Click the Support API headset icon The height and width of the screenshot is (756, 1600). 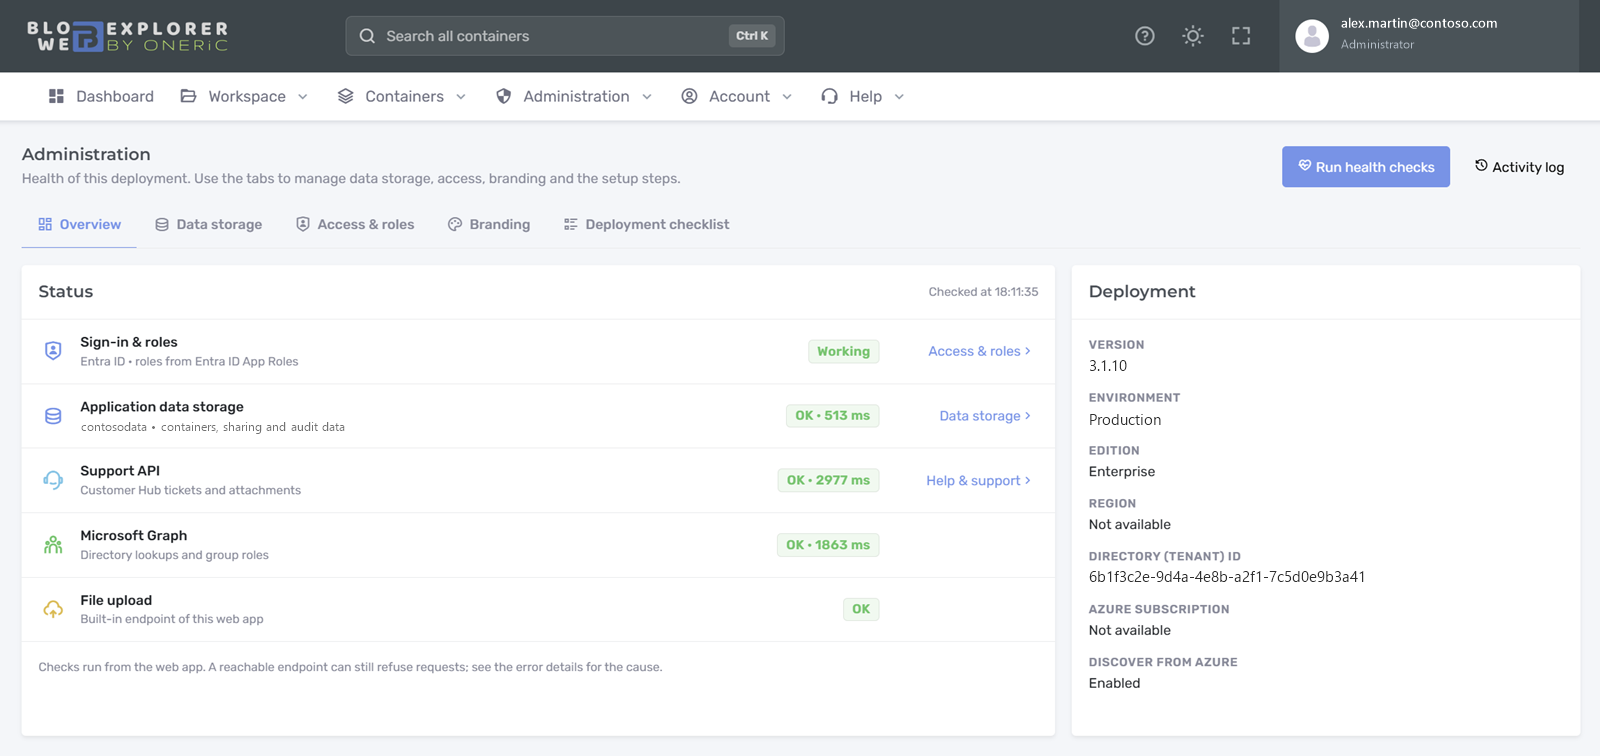[53, 480]
